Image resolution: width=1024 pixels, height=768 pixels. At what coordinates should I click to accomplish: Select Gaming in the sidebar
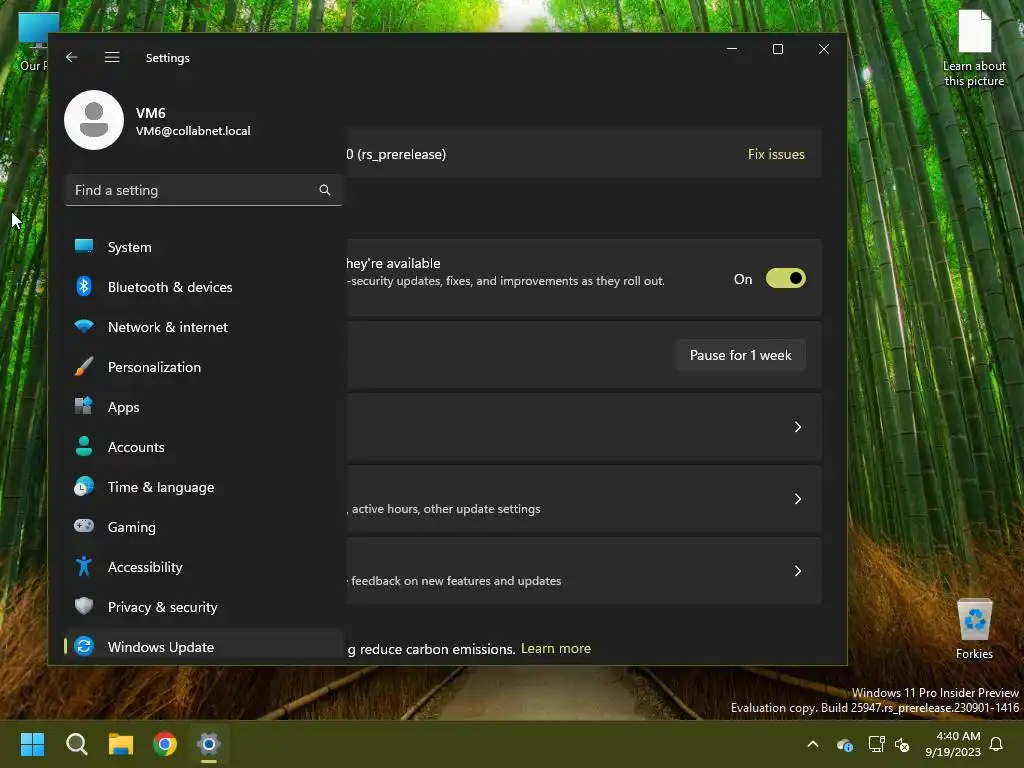204,527
